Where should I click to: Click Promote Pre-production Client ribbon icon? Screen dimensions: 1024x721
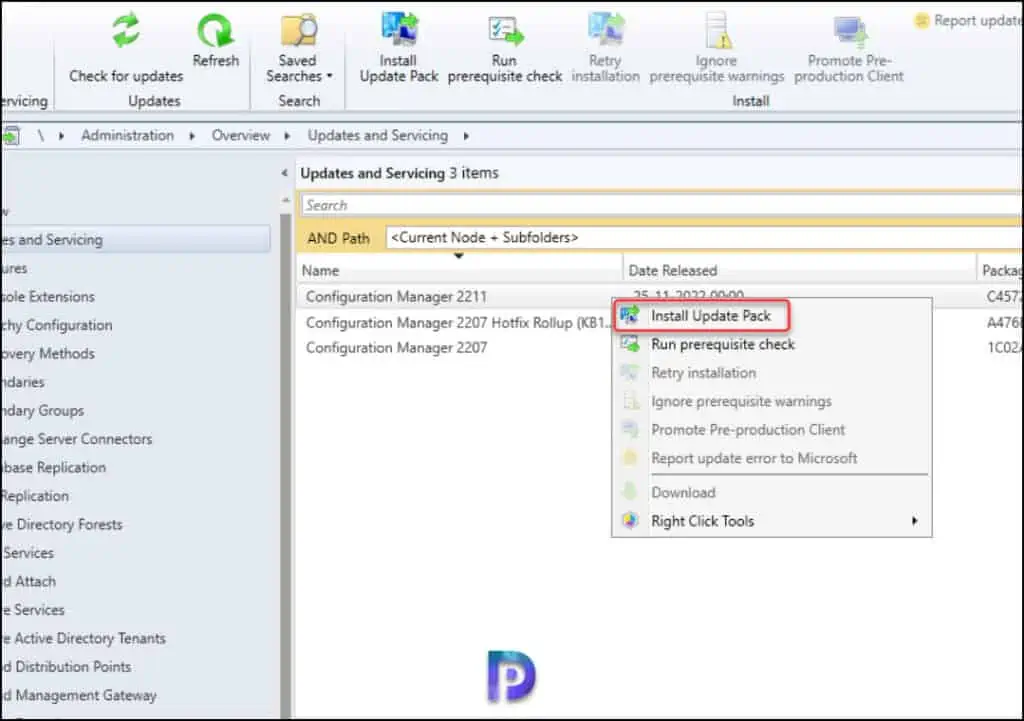pyautogui.click(x=850, y=31)
